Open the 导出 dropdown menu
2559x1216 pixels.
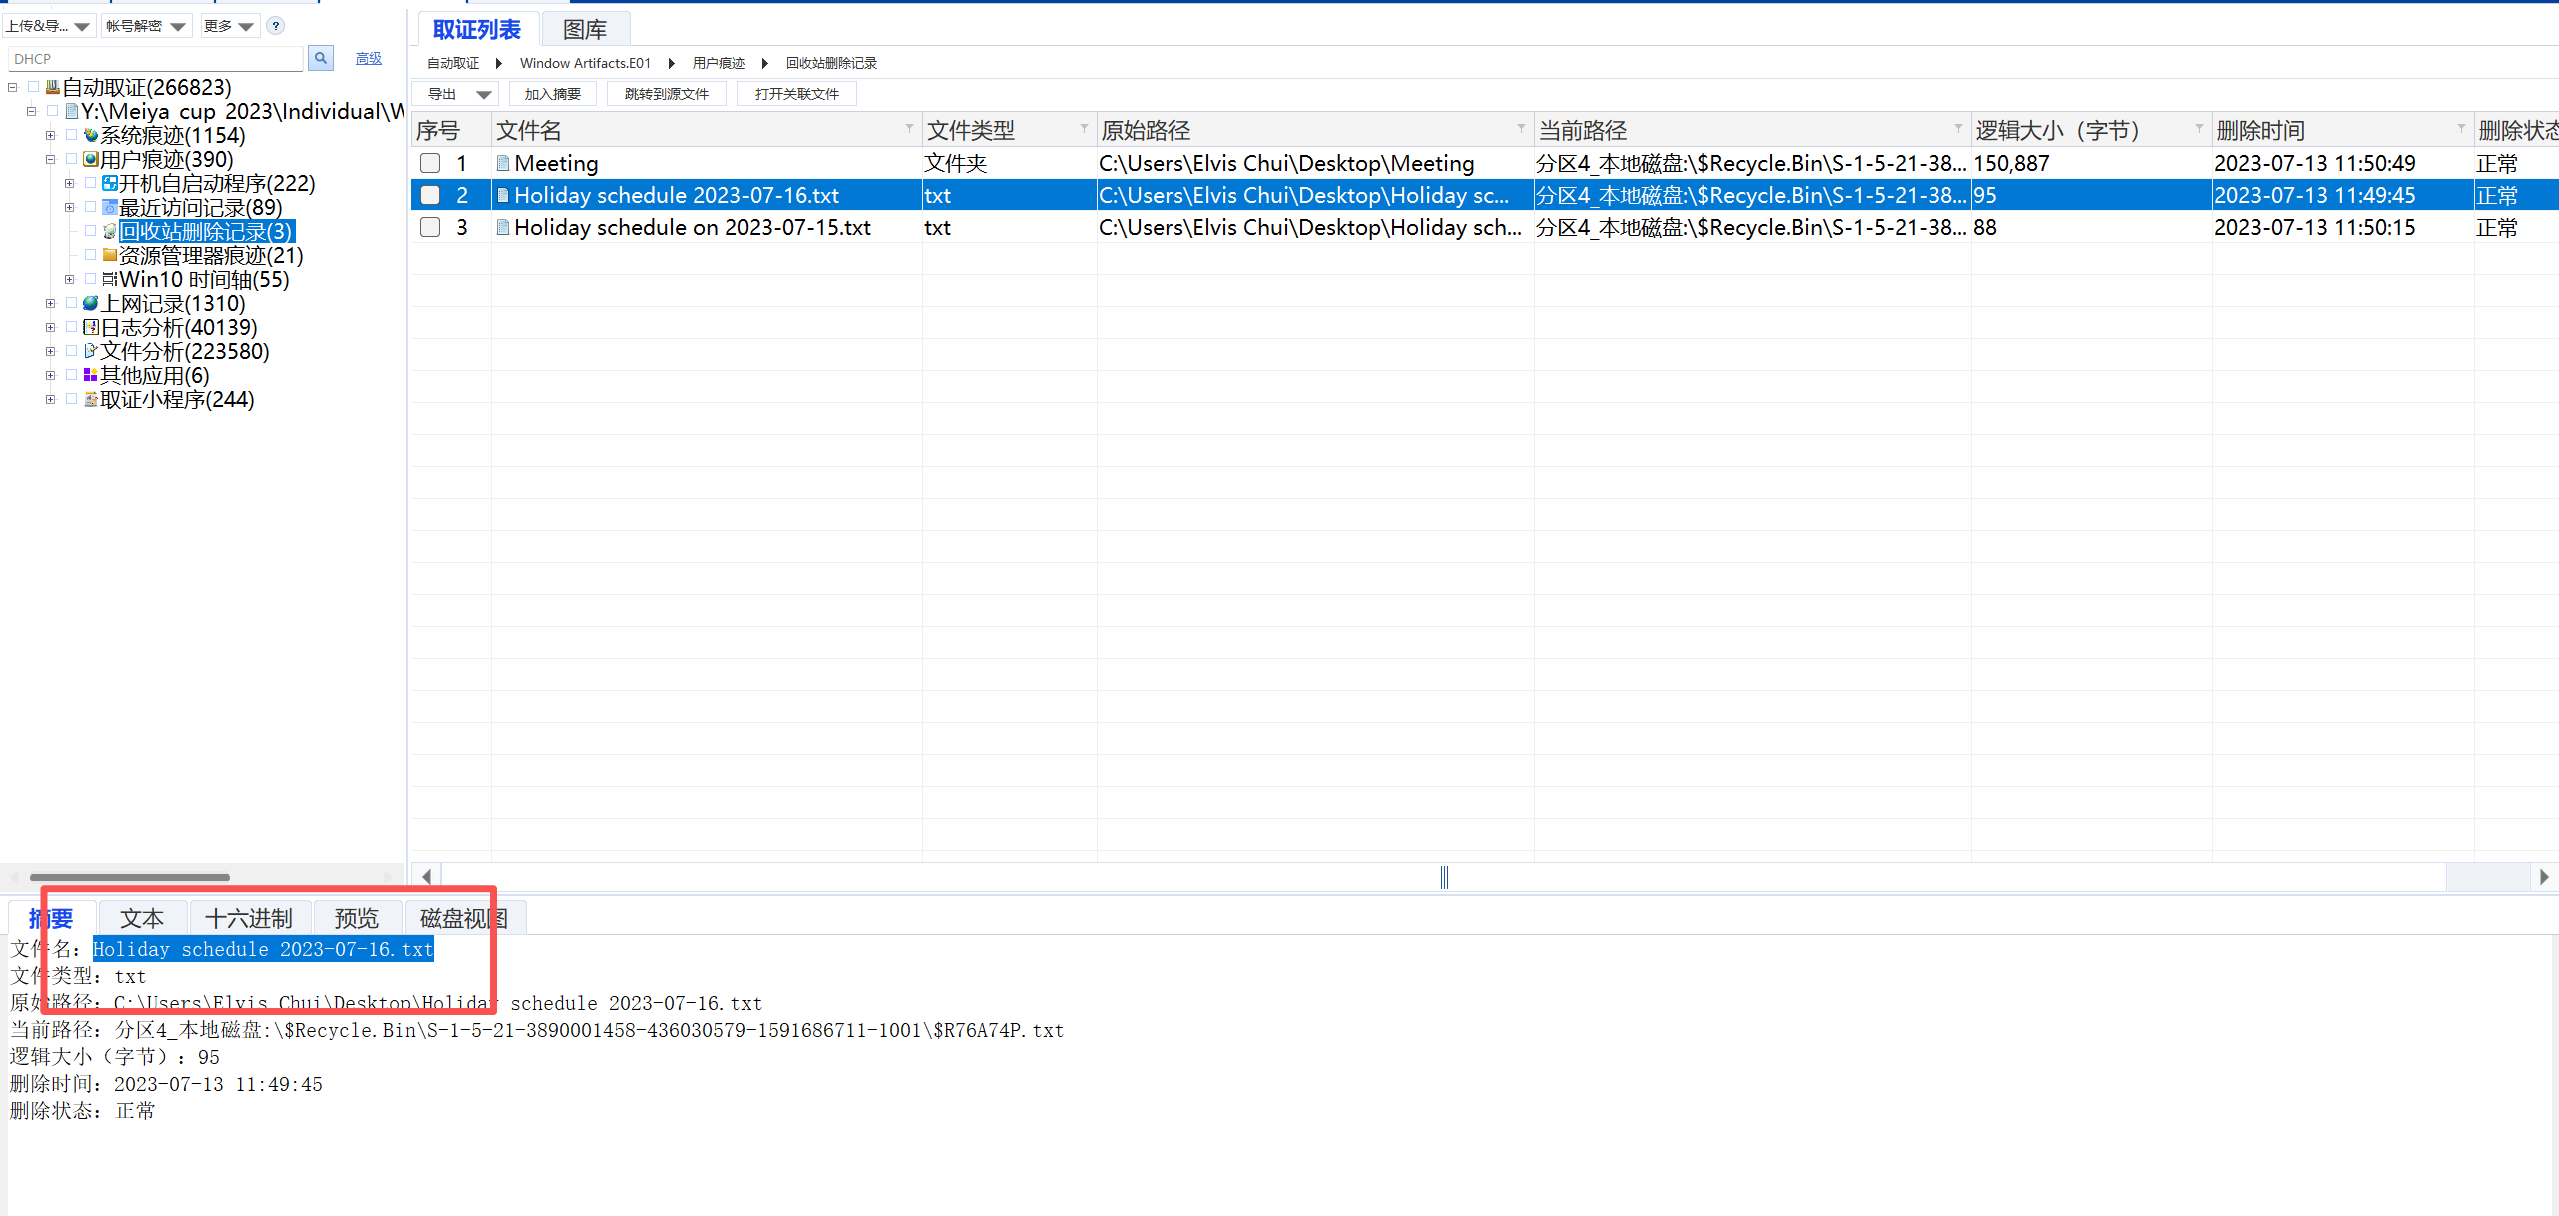pyautogui.click(x=483, y=94)
